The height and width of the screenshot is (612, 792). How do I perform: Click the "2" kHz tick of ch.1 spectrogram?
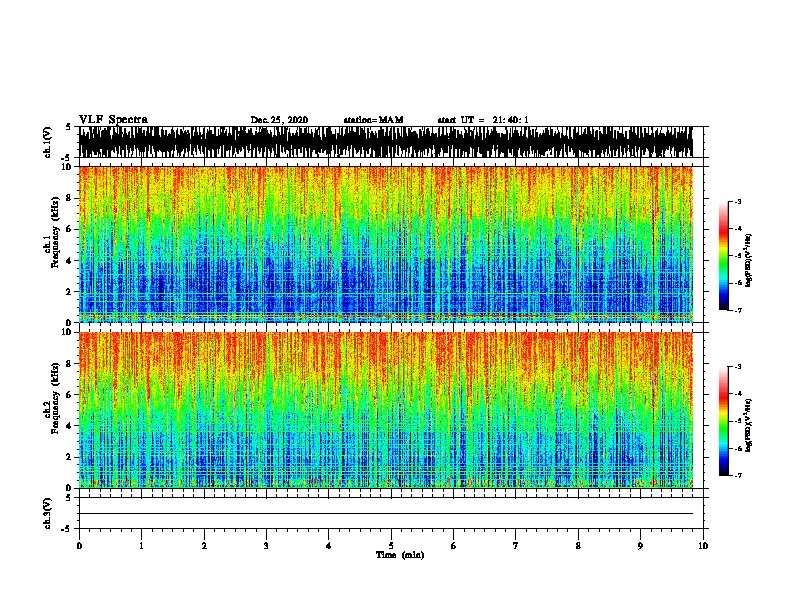point(70,292)
